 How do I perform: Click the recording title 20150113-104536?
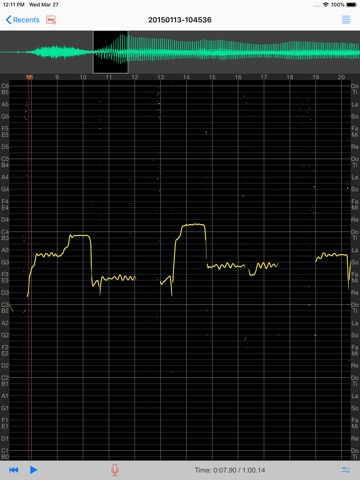click(180, 20)
